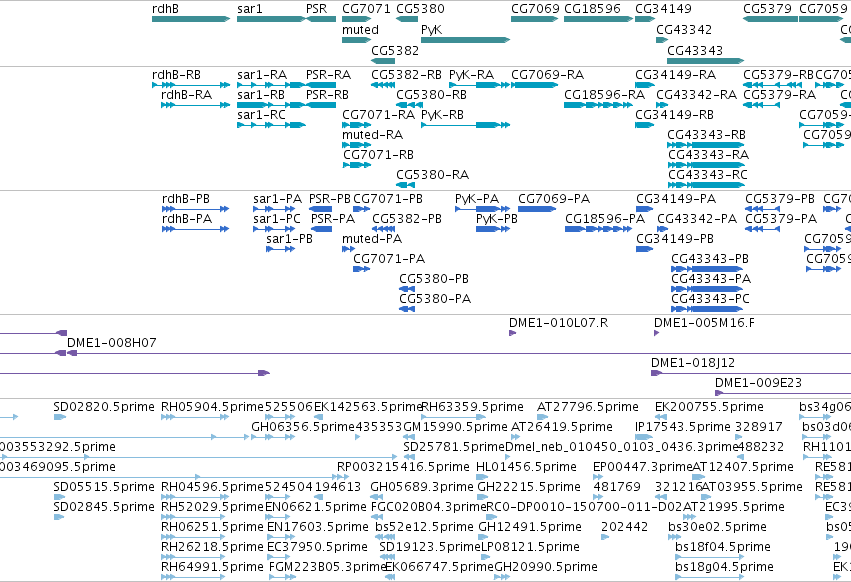Click the CG7069-PA protein label
Screen dimensions: 851x582
(x=554, y=199)
